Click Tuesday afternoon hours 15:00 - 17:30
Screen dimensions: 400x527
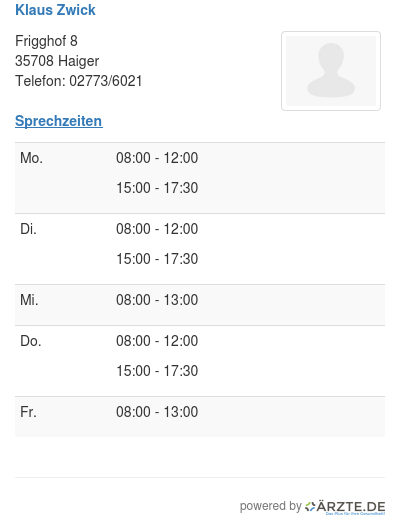coord(157,259)
